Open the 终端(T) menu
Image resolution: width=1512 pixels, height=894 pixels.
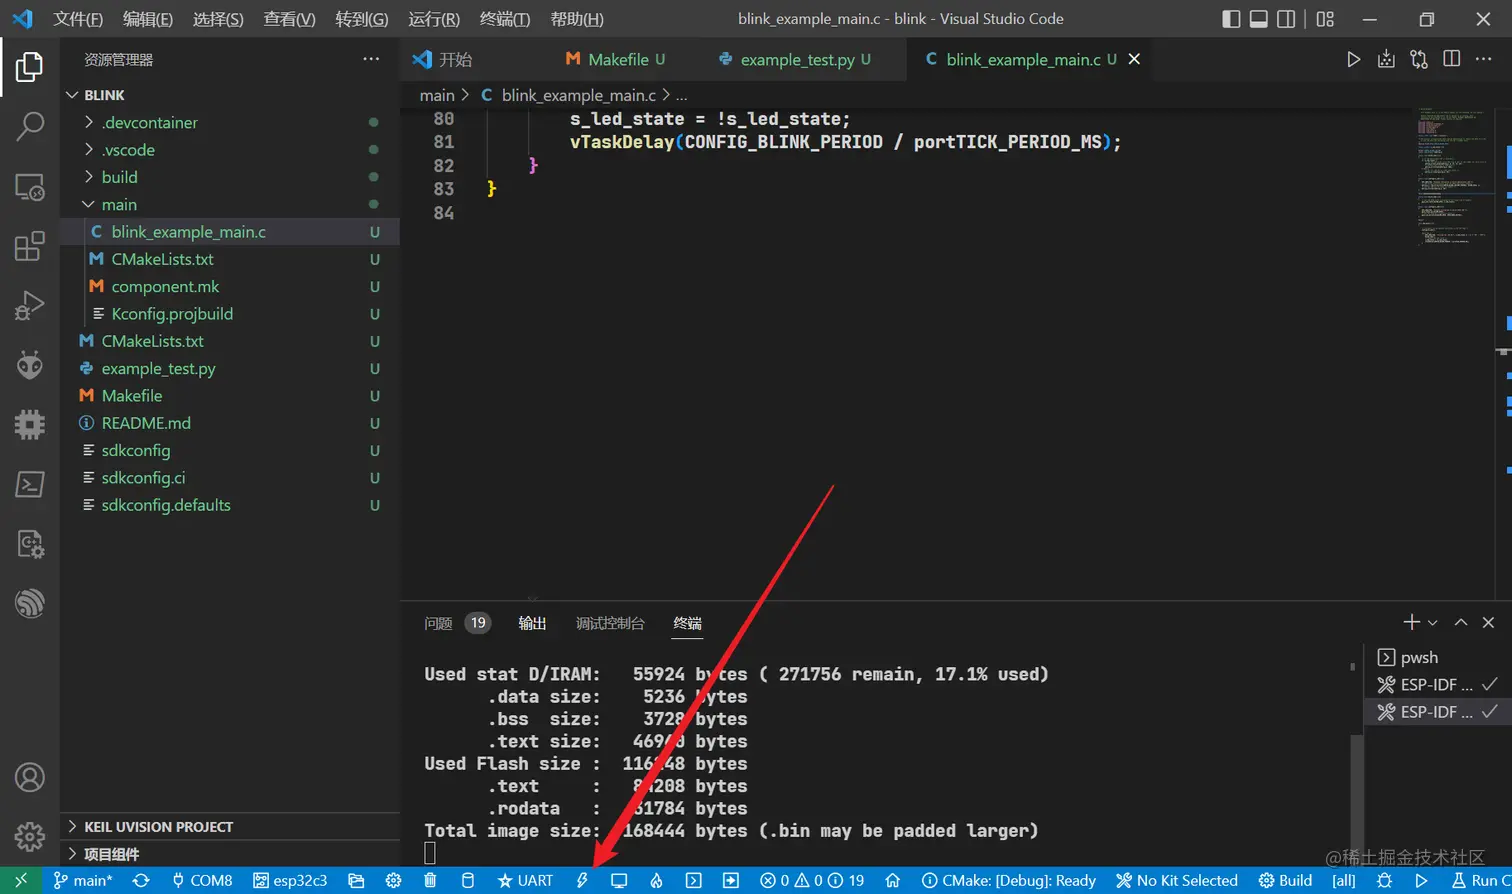pyautogui.click(x=504, y=19)
